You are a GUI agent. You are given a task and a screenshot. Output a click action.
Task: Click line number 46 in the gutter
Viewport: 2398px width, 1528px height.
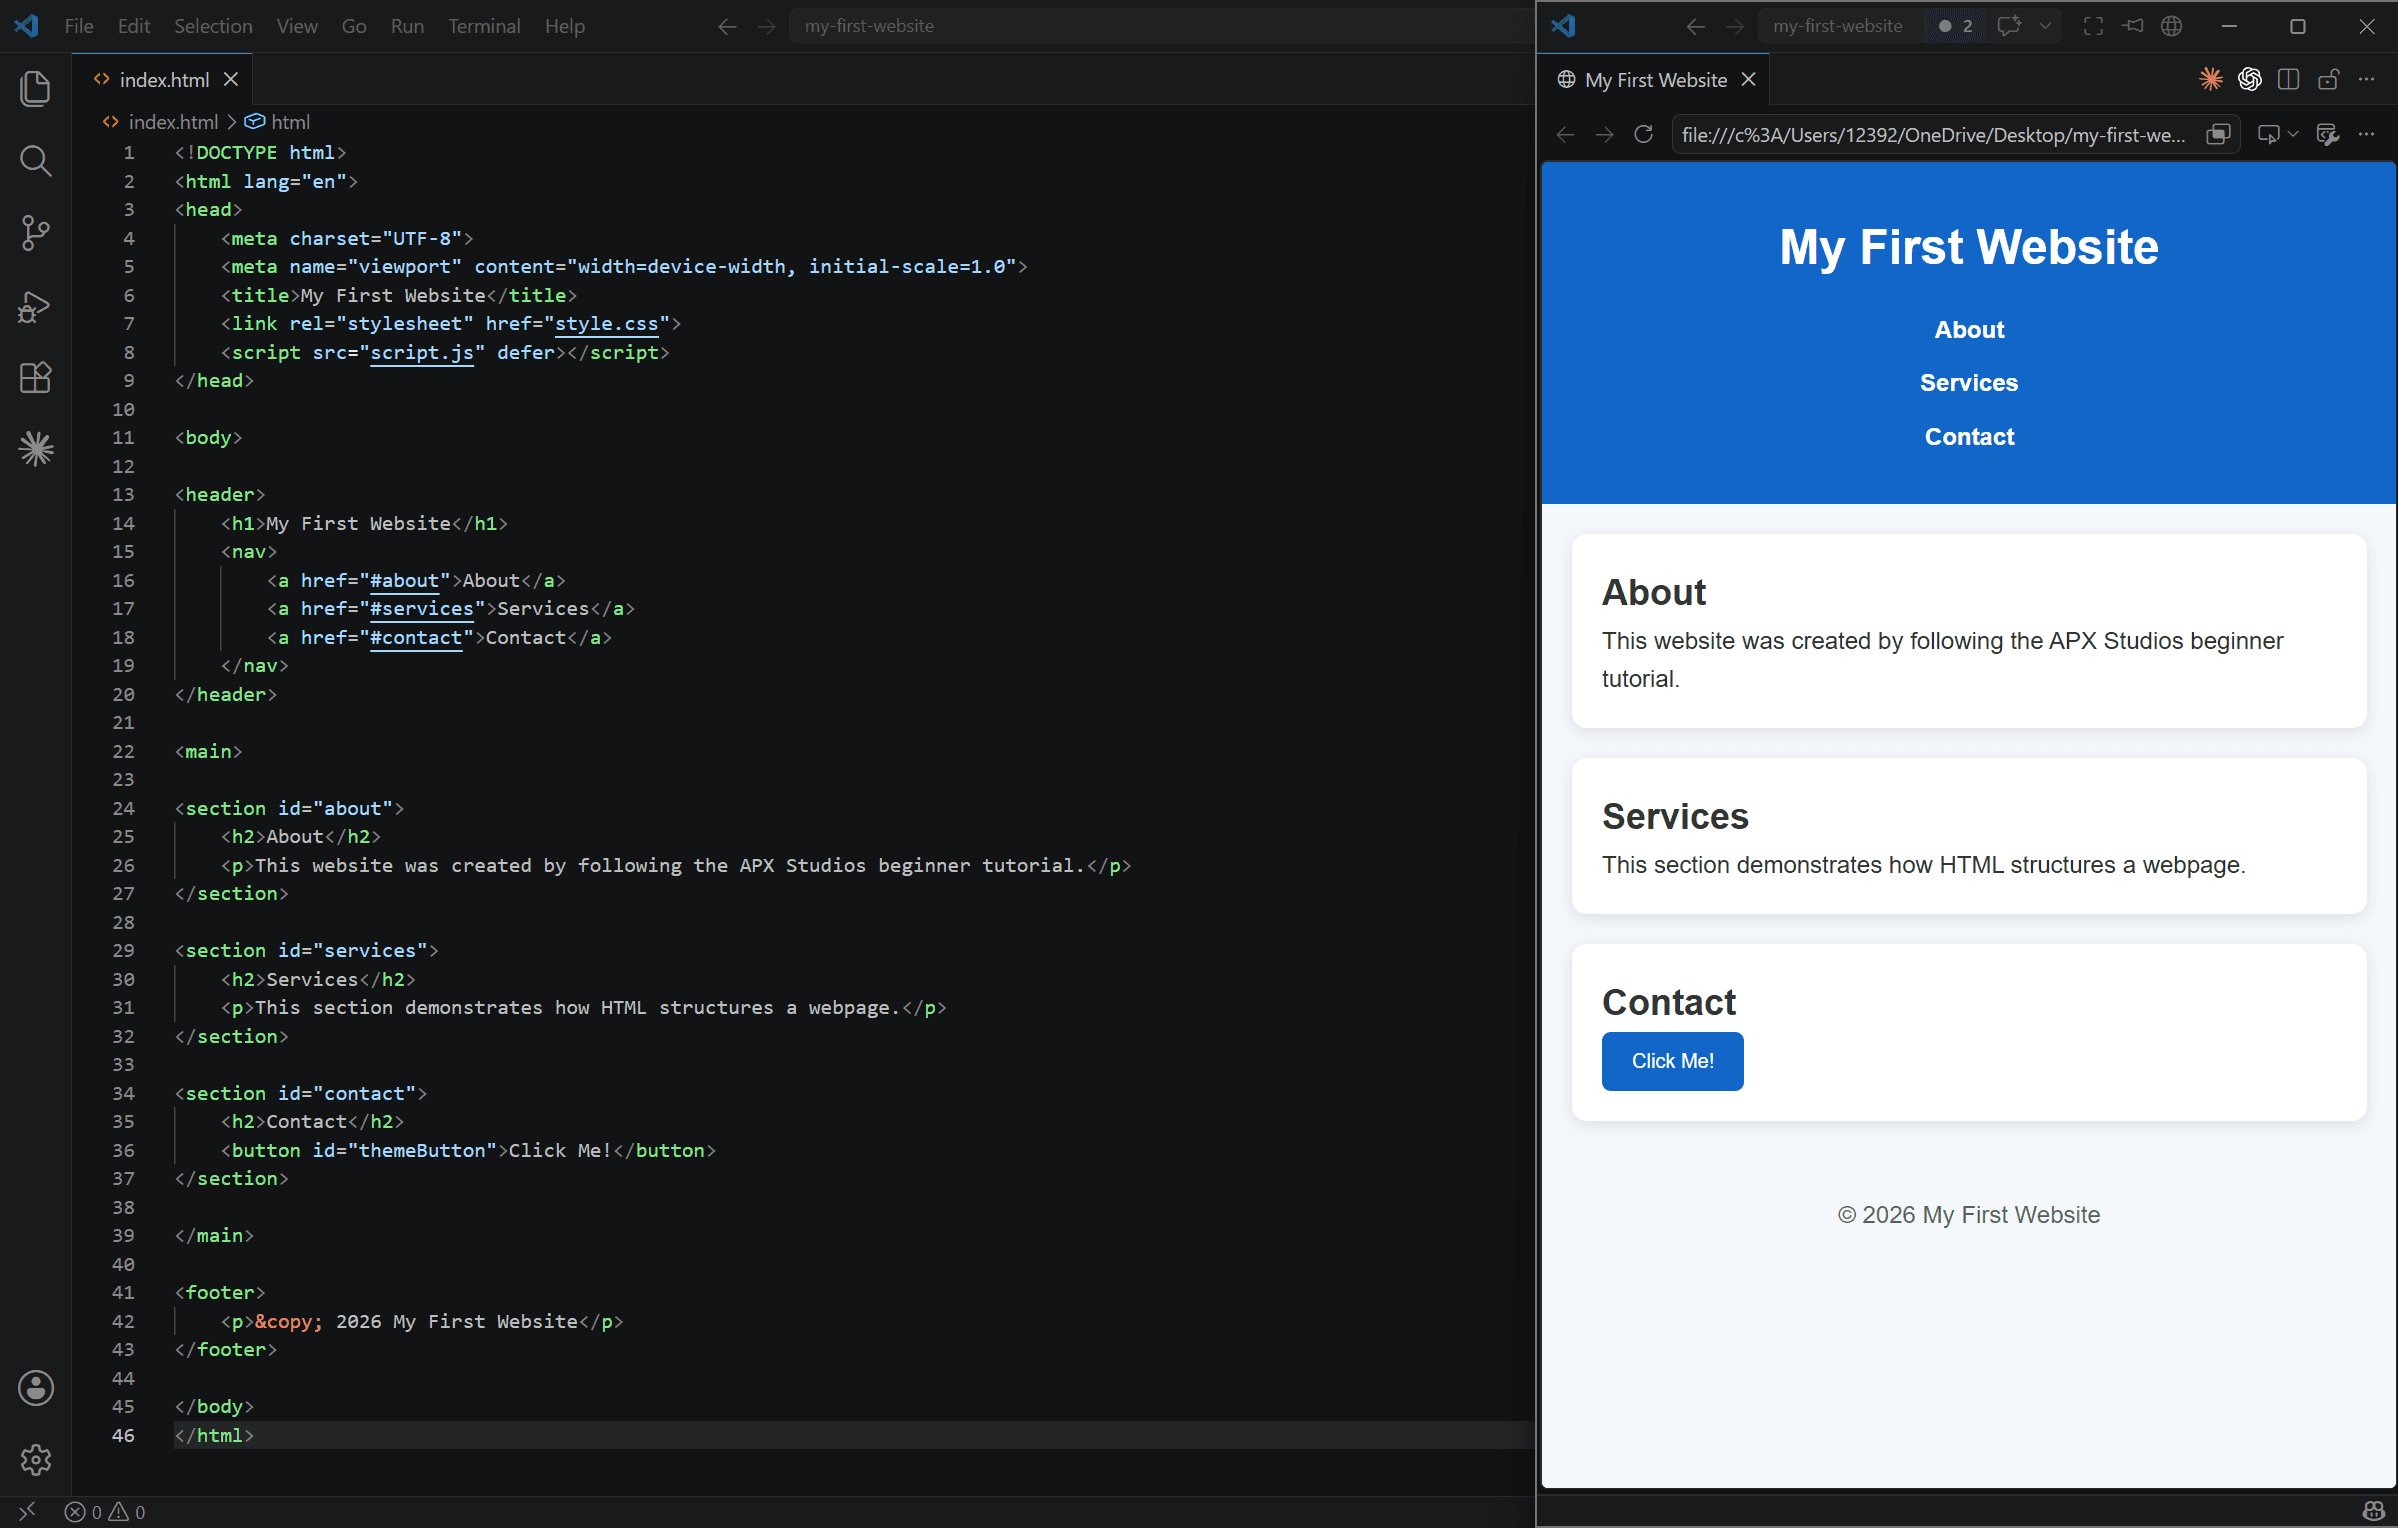(123, 1435)
